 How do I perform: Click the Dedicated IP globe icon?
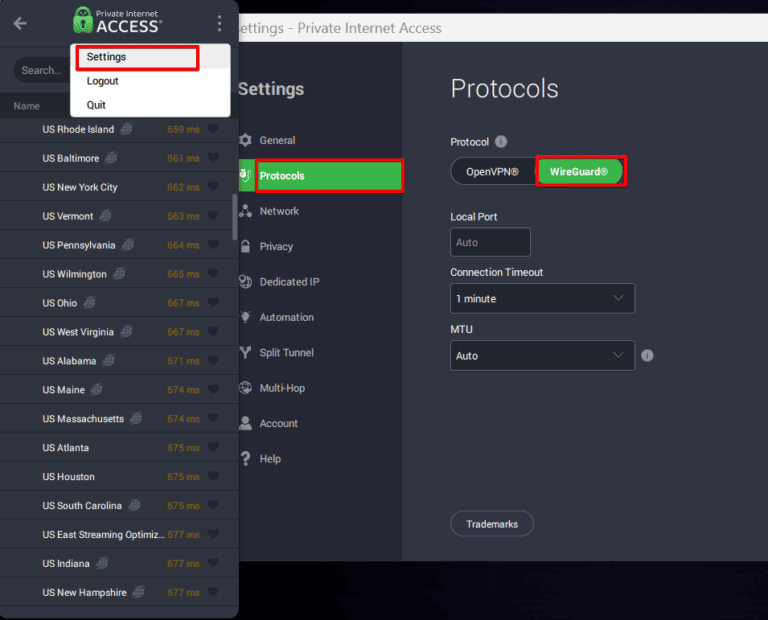(x=245, y=282)
